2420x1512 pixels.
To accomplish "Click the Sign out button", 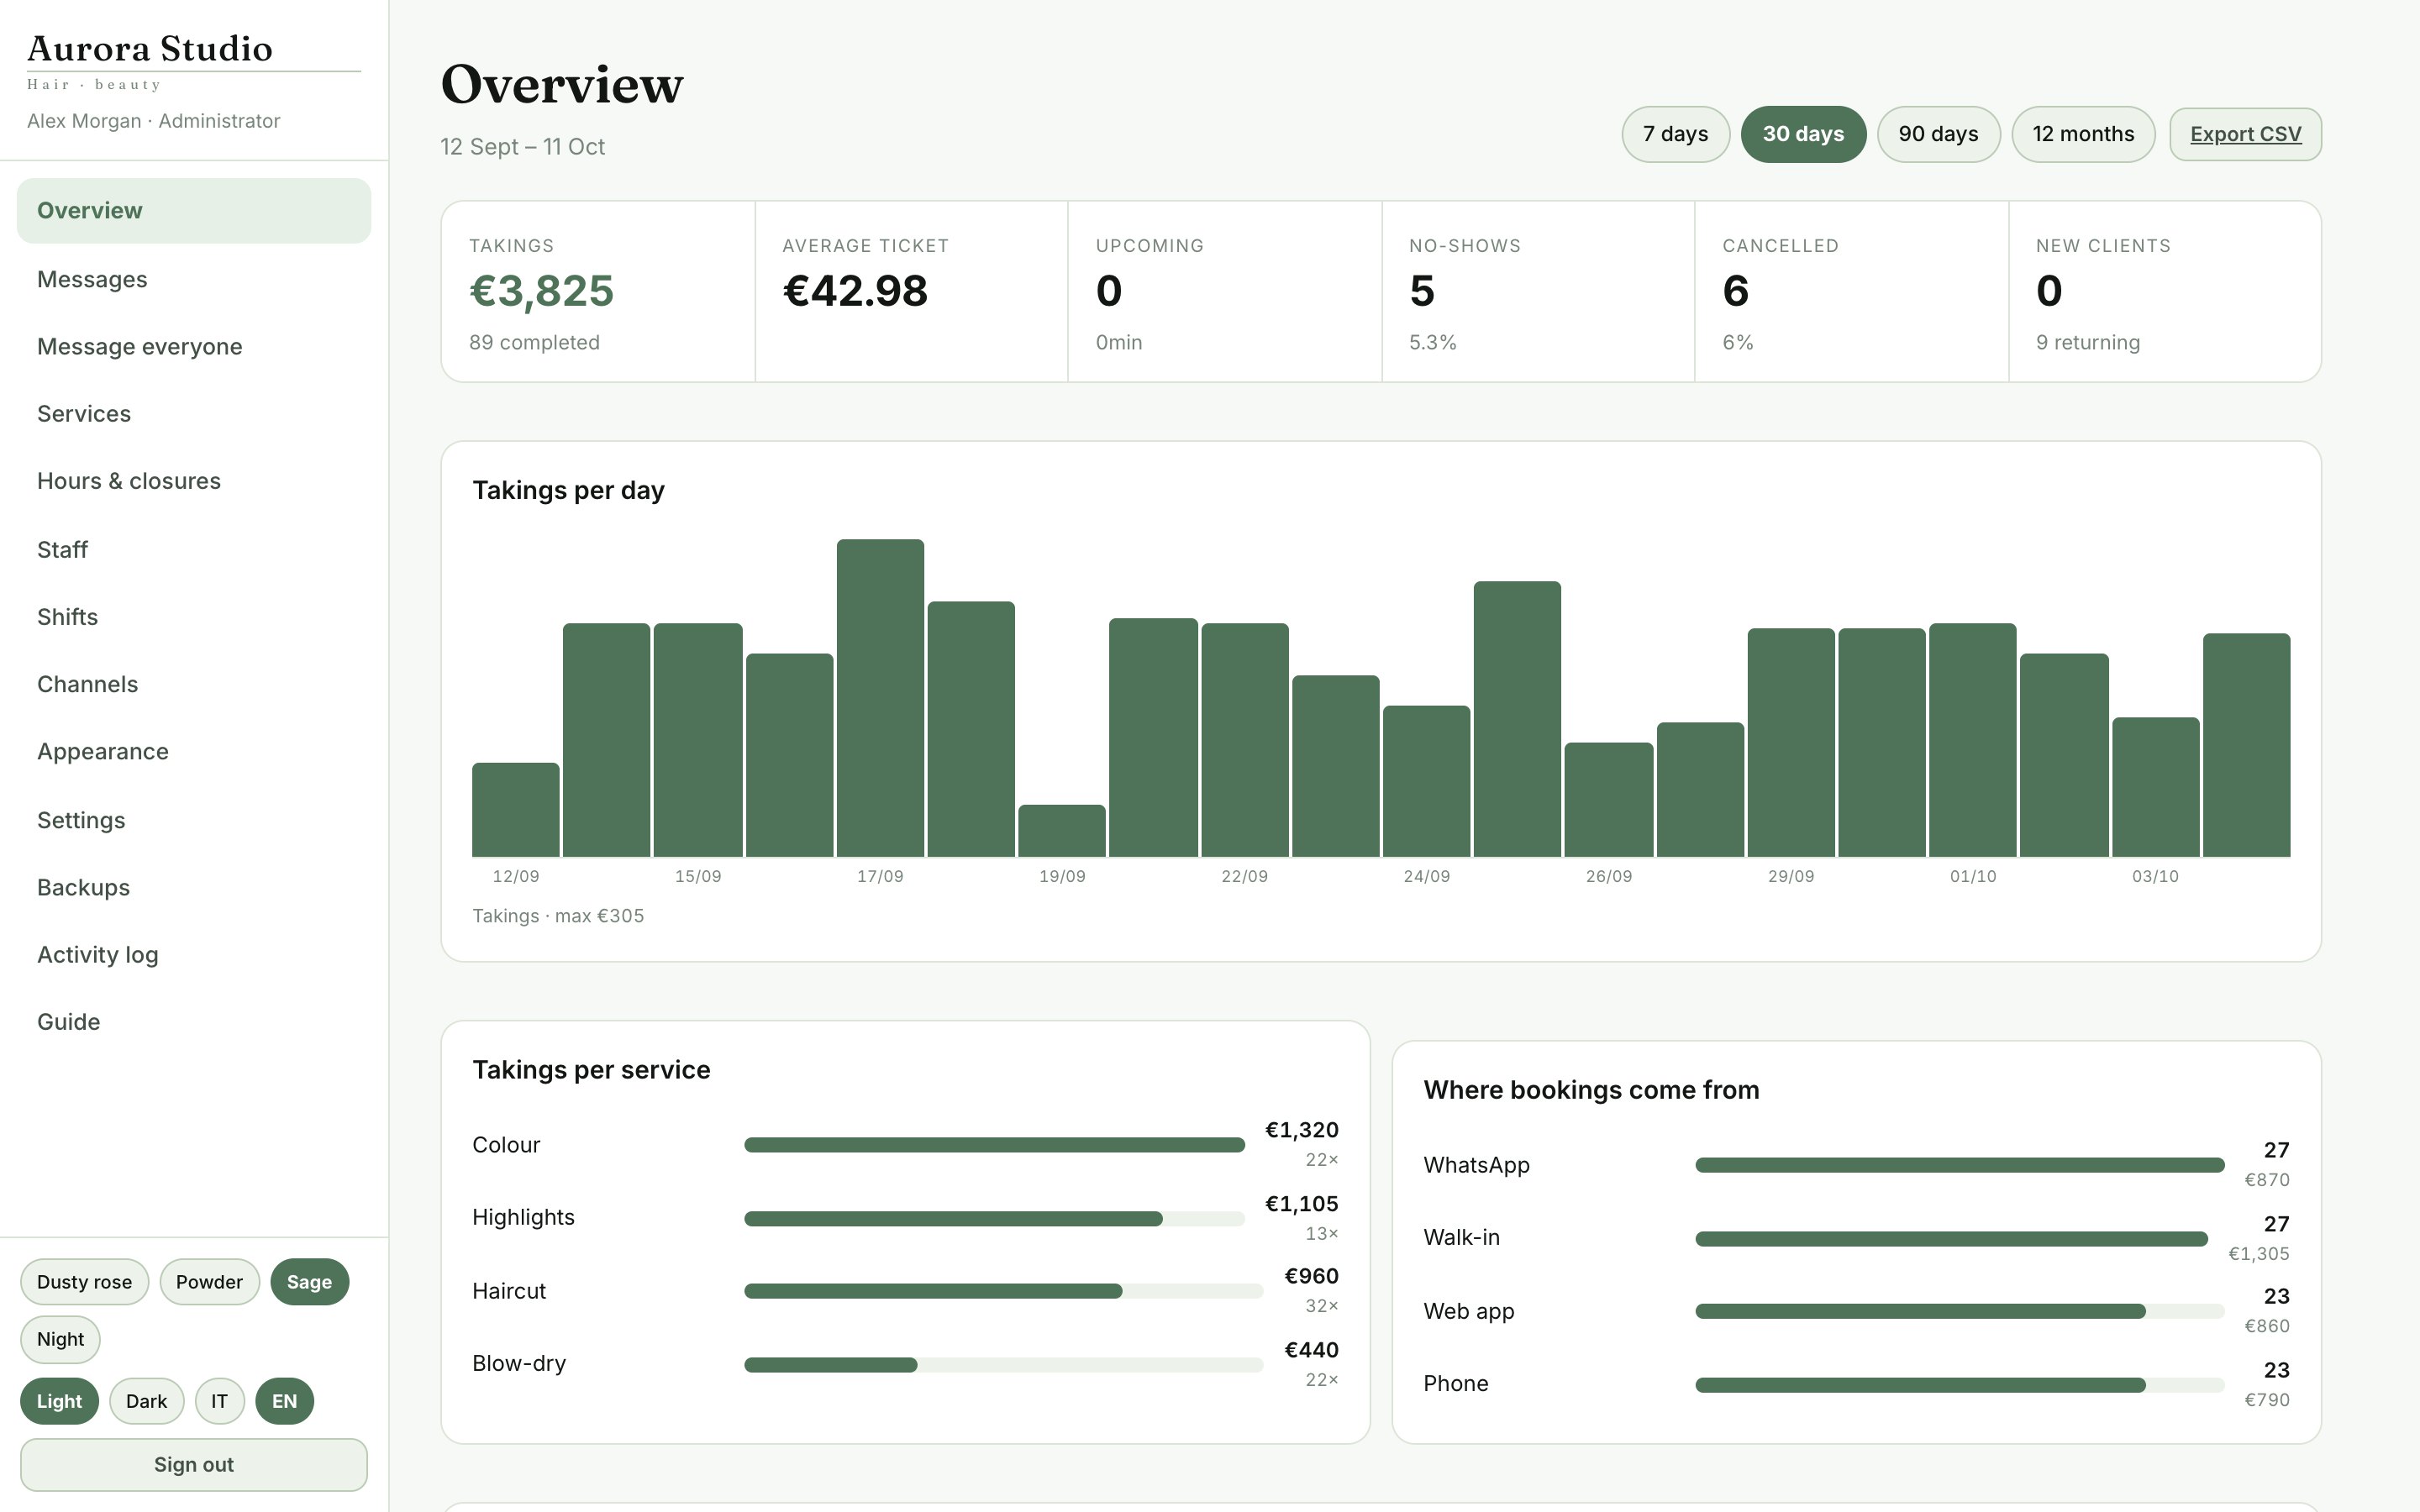I will [193, 1464].
